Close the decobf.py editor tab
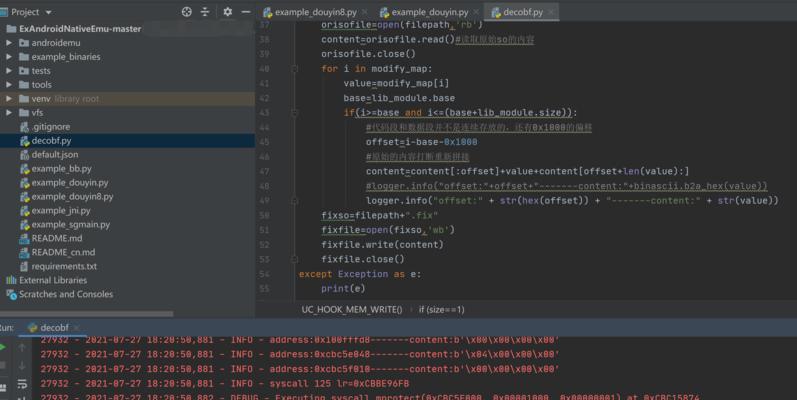This screenshot has width=797, height=400. pos(551,12)
